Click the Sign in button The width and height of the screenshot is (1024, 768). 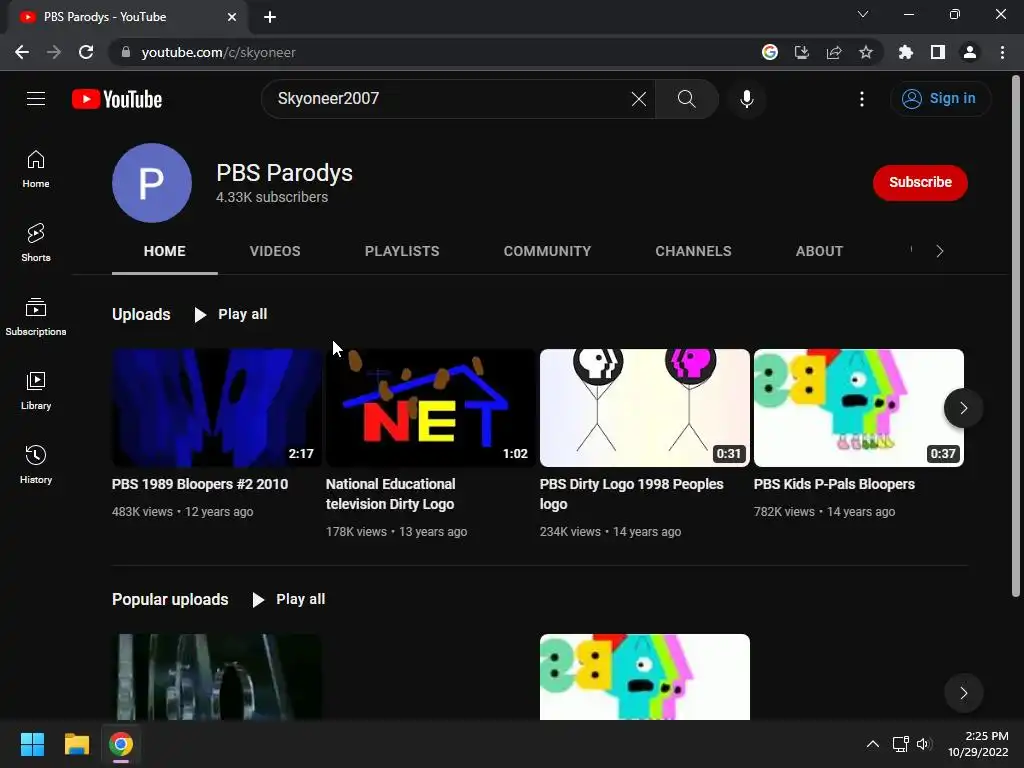coord(940,99)
